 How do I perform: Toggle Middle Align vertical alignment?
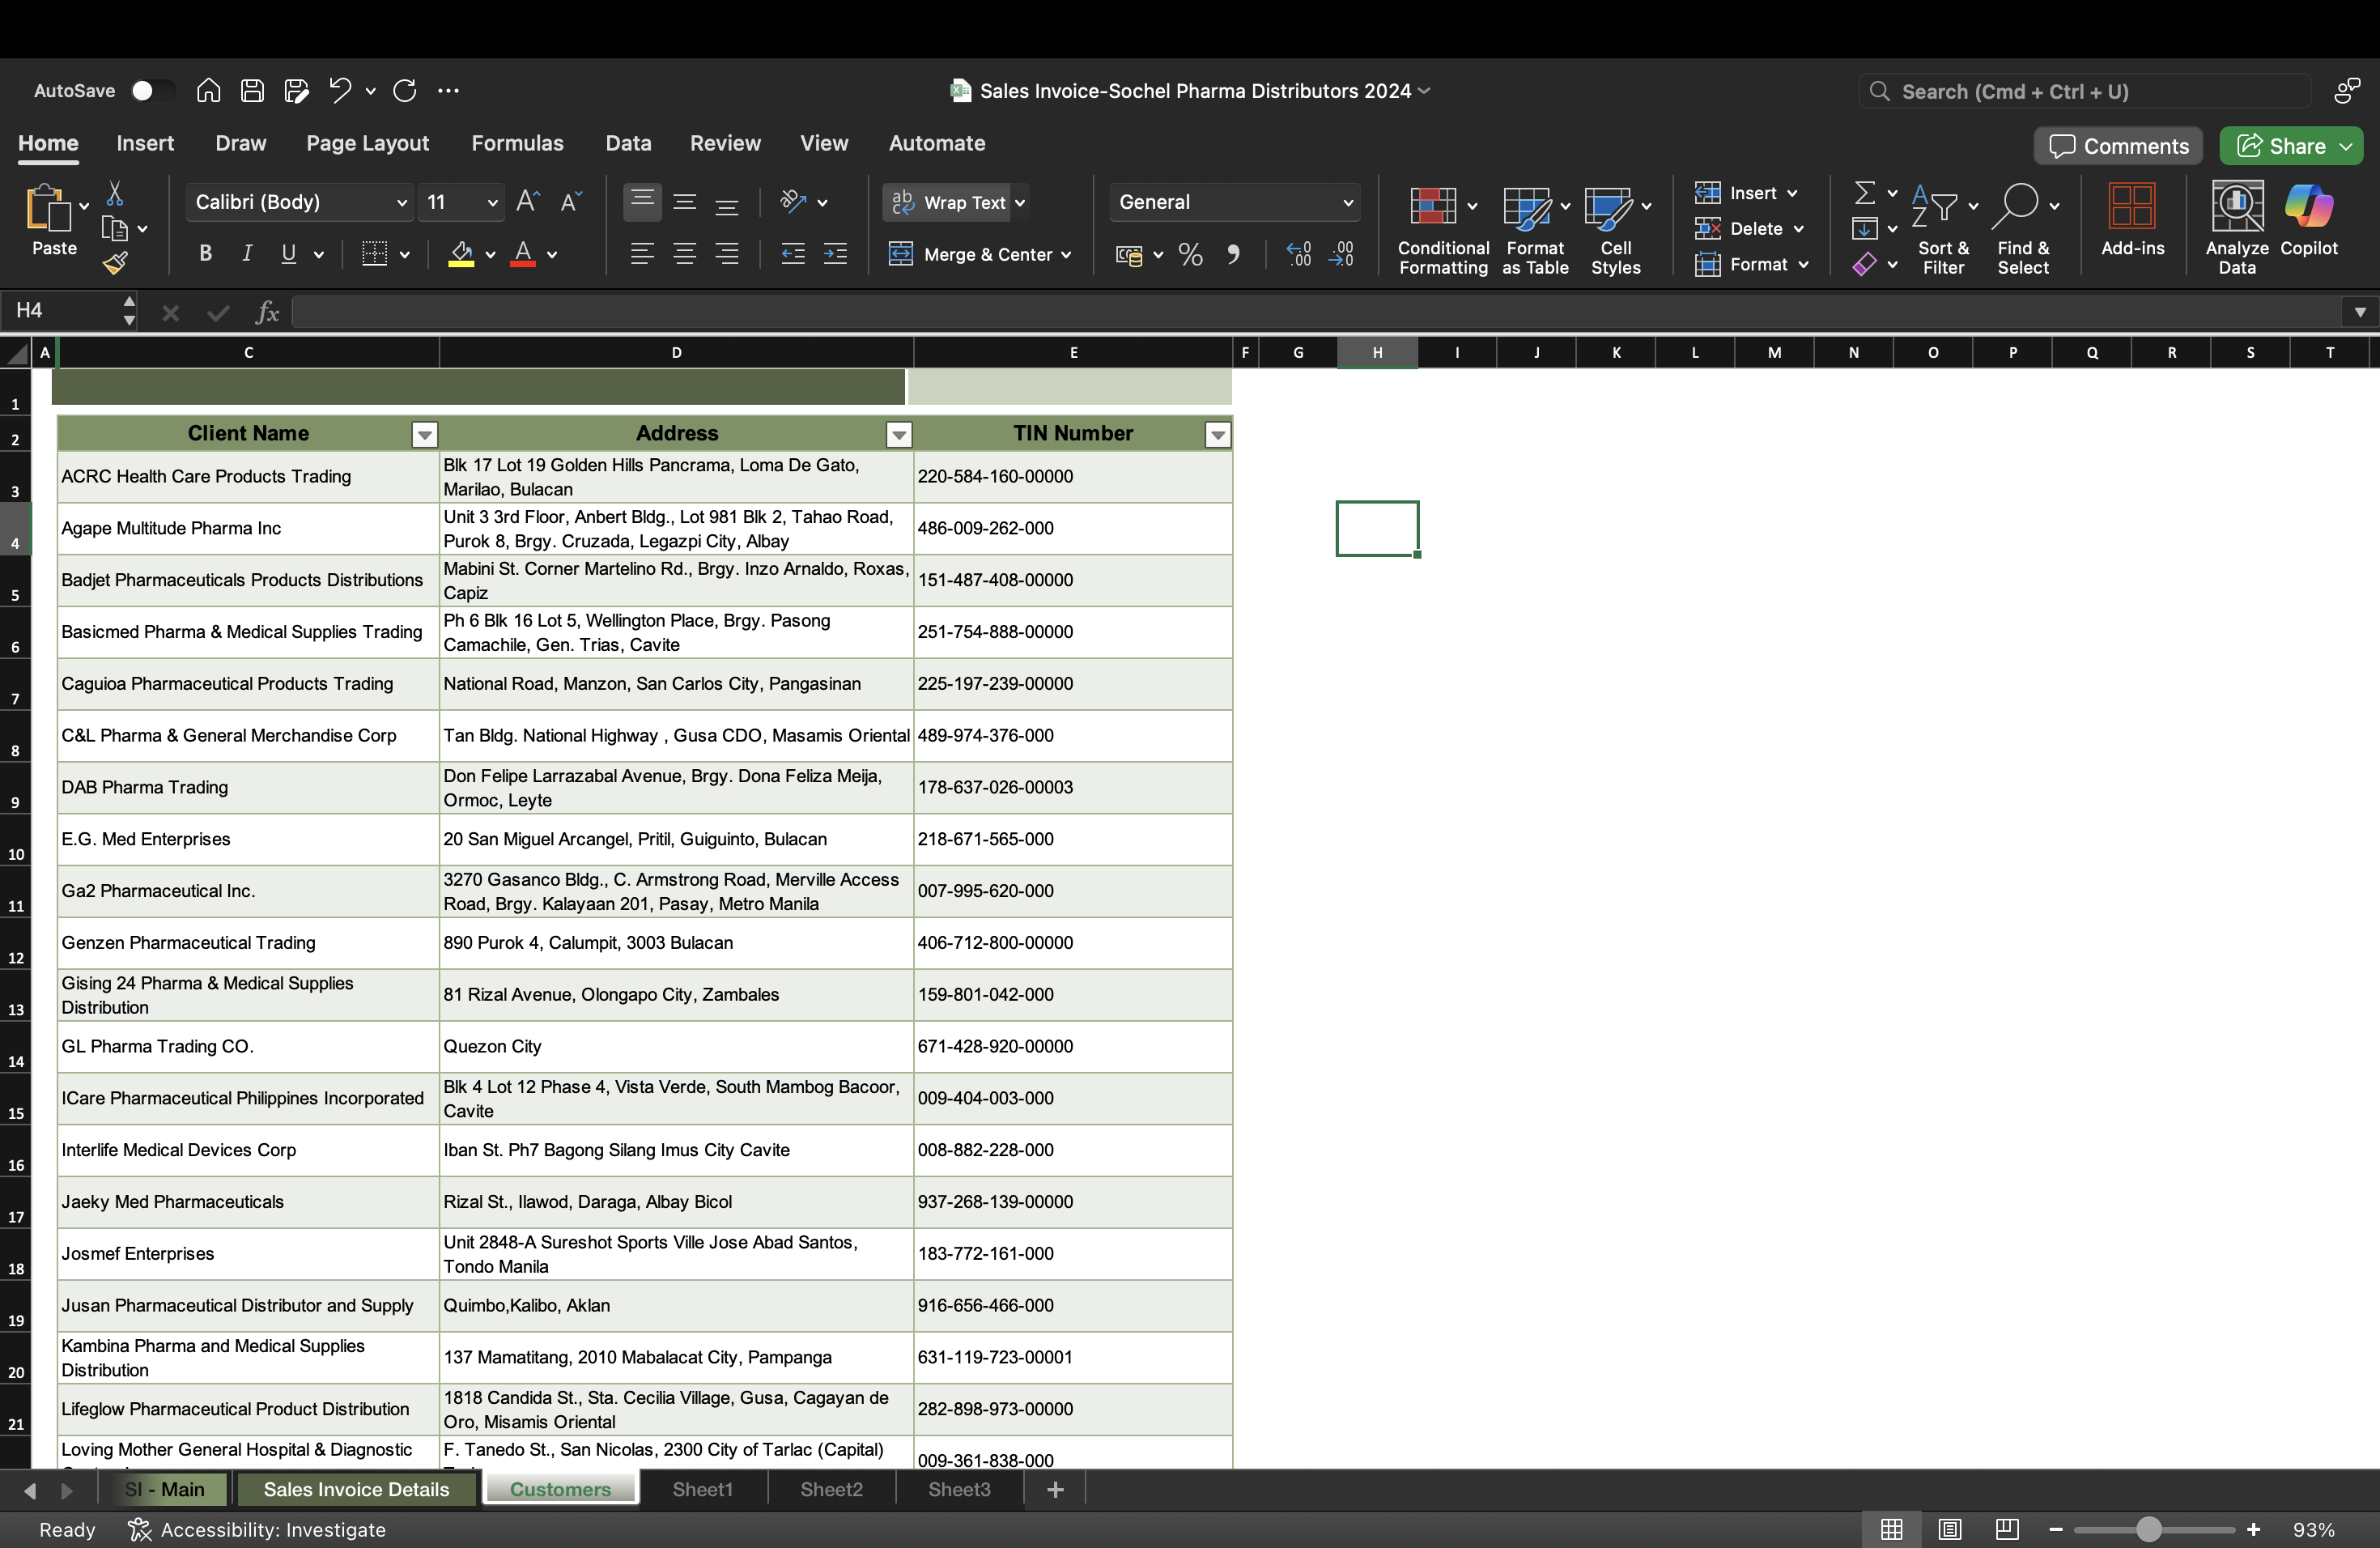click(685, 202)
